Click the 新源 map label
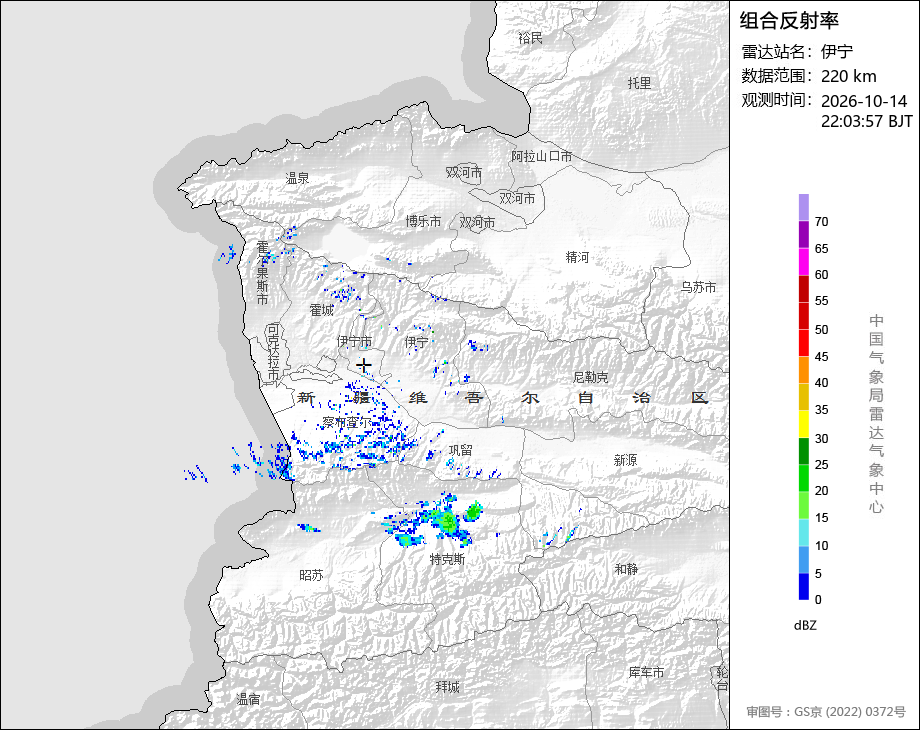This screenshot has width=920, height=730. 625,460
